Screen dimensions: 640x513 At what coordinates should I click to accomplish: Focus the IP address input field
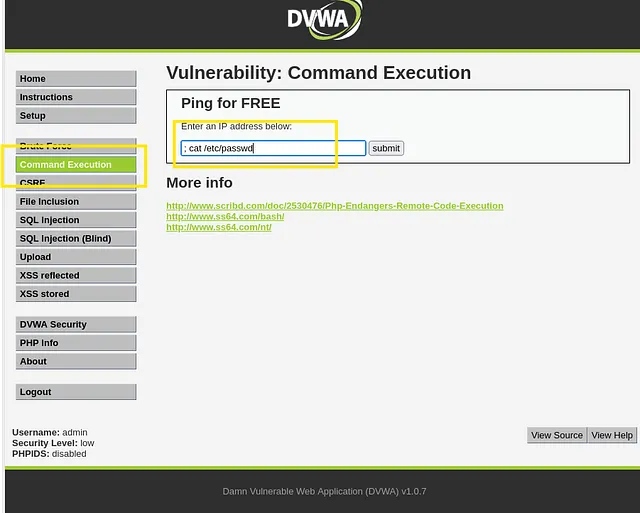coord(273,148)
